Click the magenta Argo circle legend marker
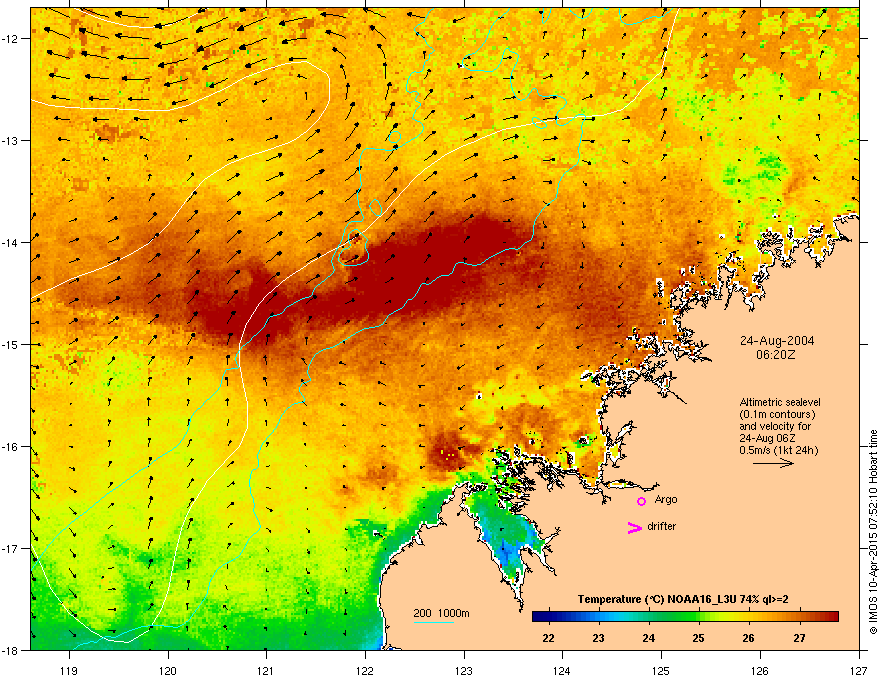This screenshot has width=880, height=680. click(x=641, y=501)
